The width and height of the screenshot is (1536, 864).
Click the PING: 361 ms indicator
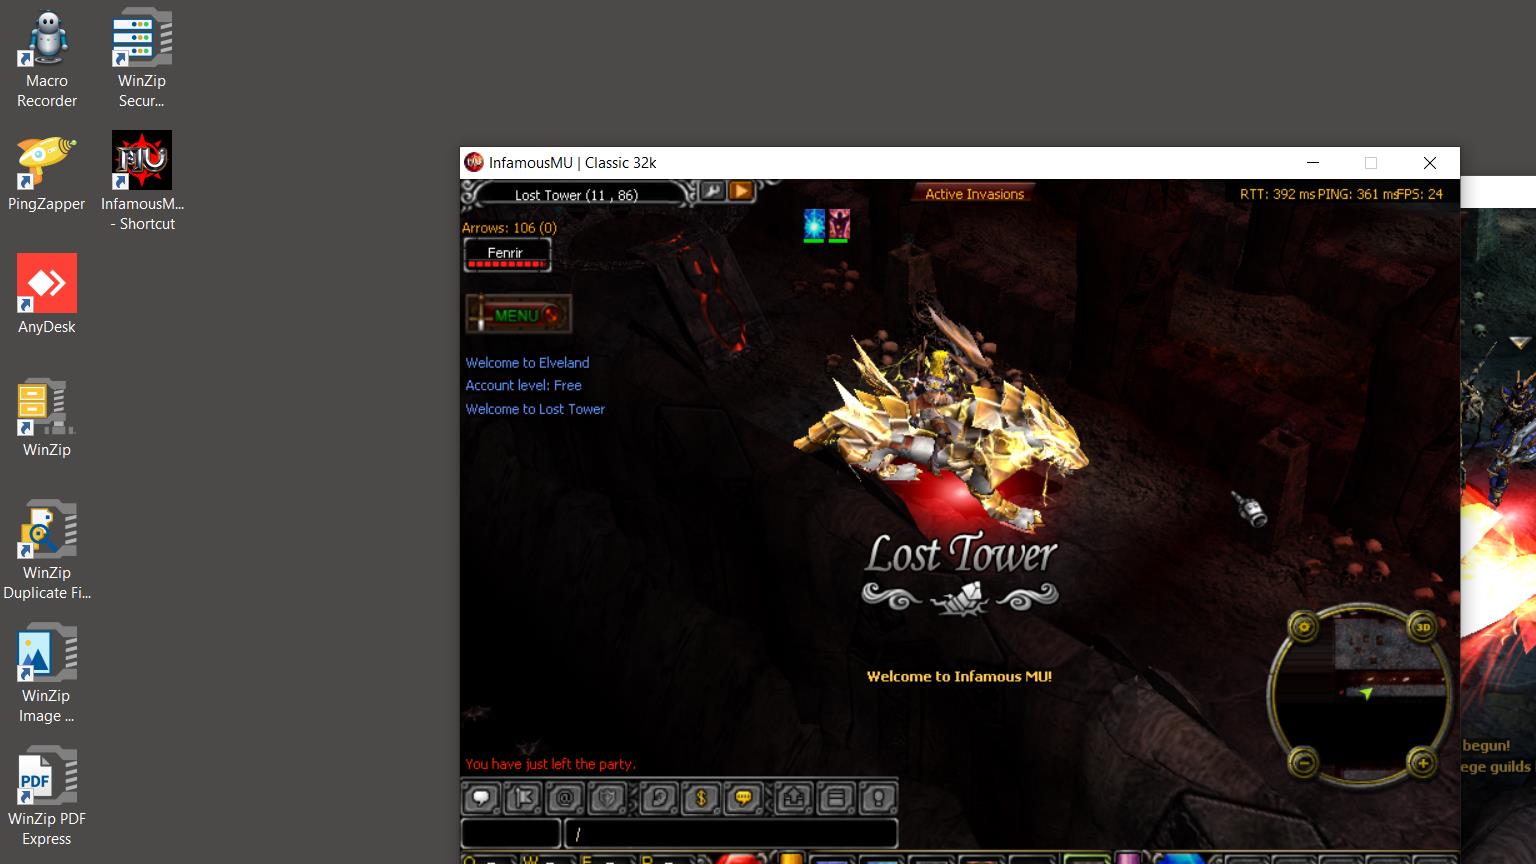click(1356, 194)
